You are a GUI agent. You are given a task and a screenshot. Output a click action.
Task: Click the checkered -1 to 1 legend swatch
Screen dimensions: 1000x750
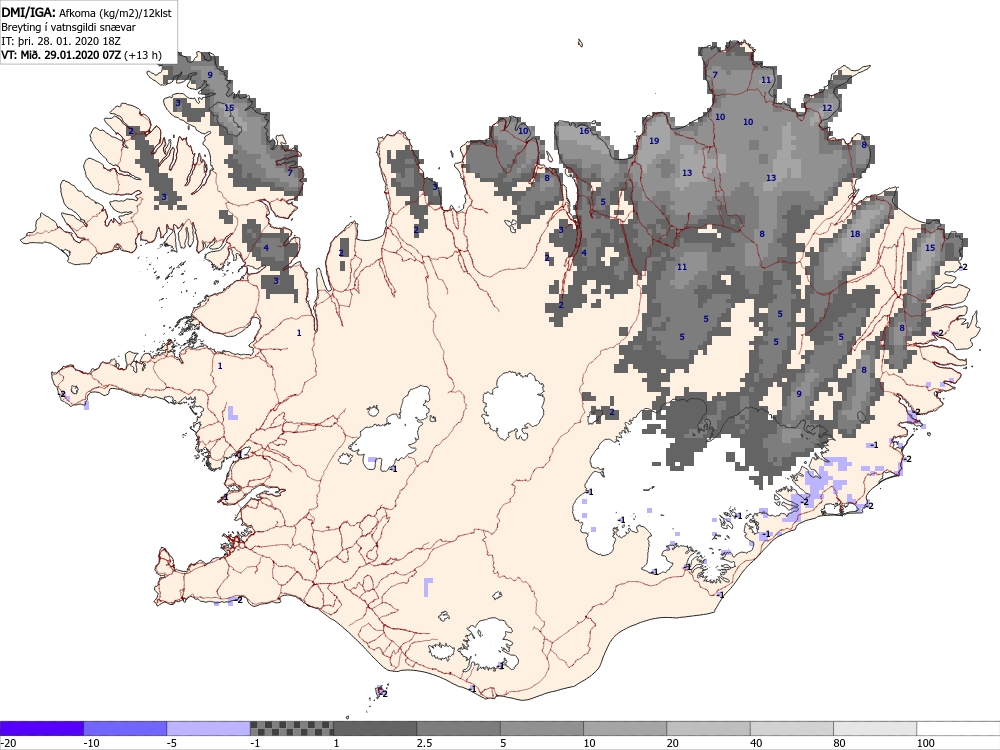(x=291, y=728)
